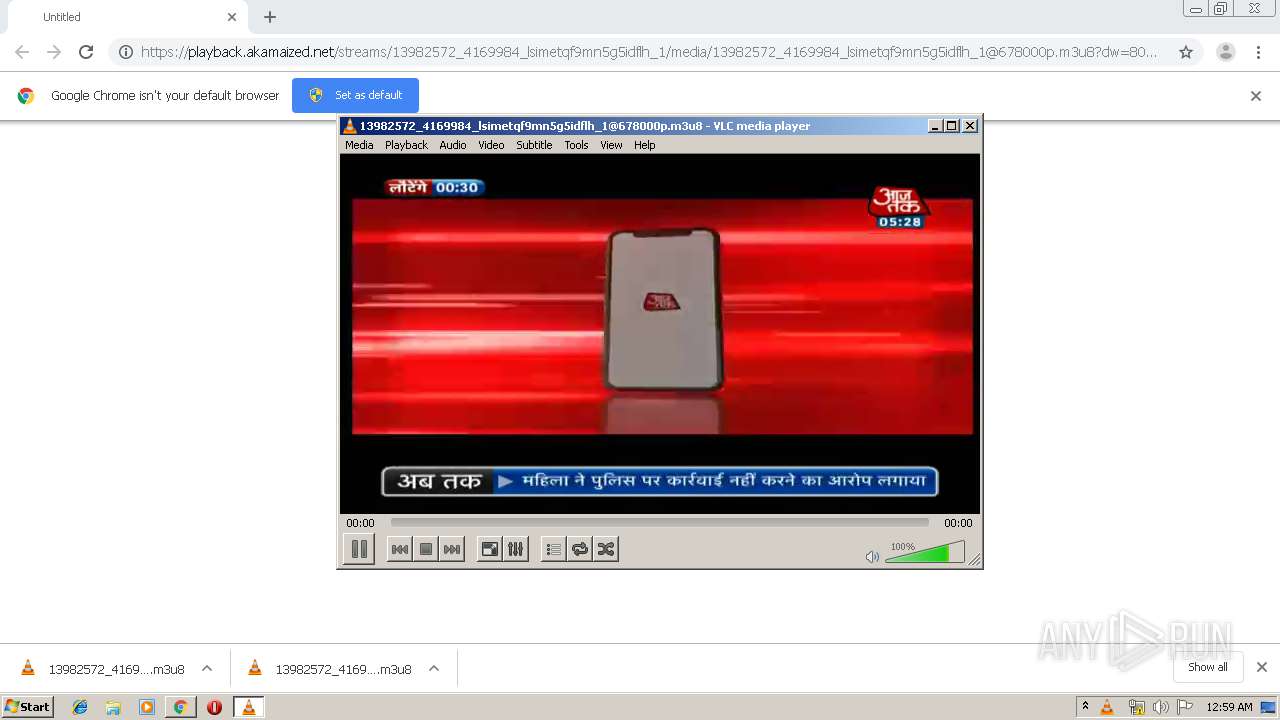Image resolution: width=1280 pixels, height=720 pixels.
Task: Skip to previous media in VLC
Action: click(x=399, y=549)
